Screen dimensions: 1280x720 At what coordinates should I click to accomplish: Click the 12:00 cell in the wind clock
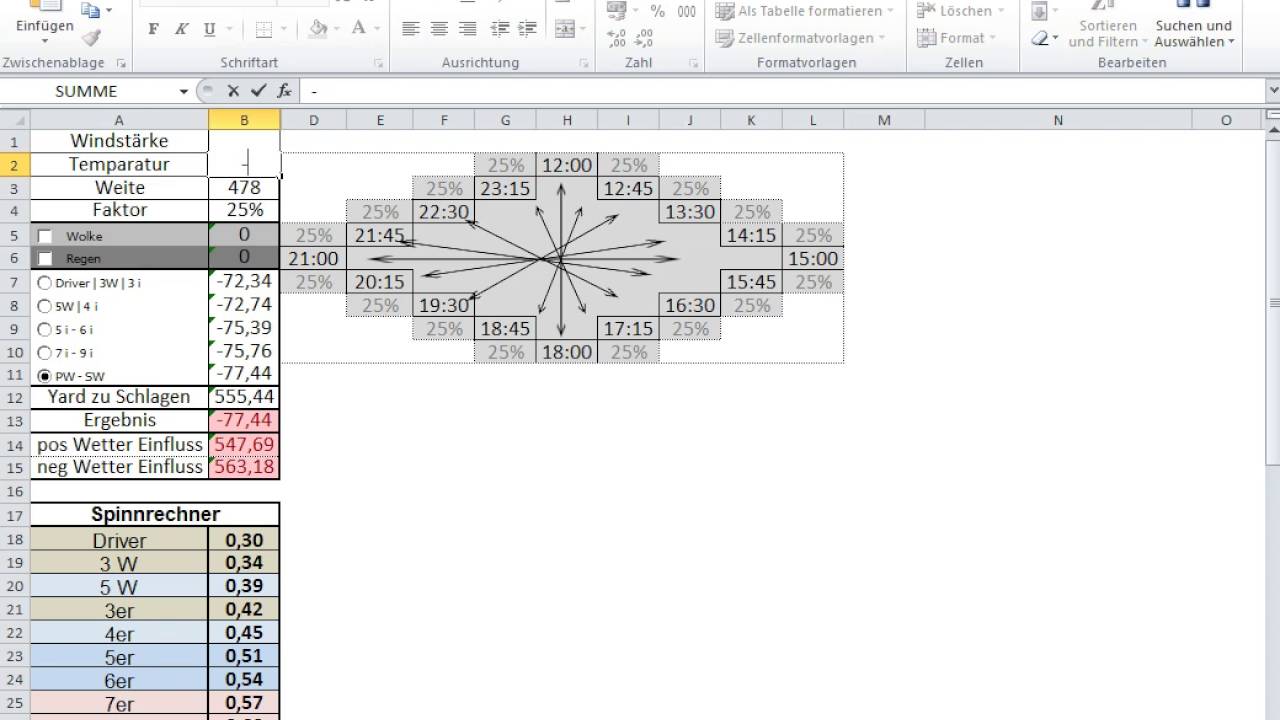point(567,165)
